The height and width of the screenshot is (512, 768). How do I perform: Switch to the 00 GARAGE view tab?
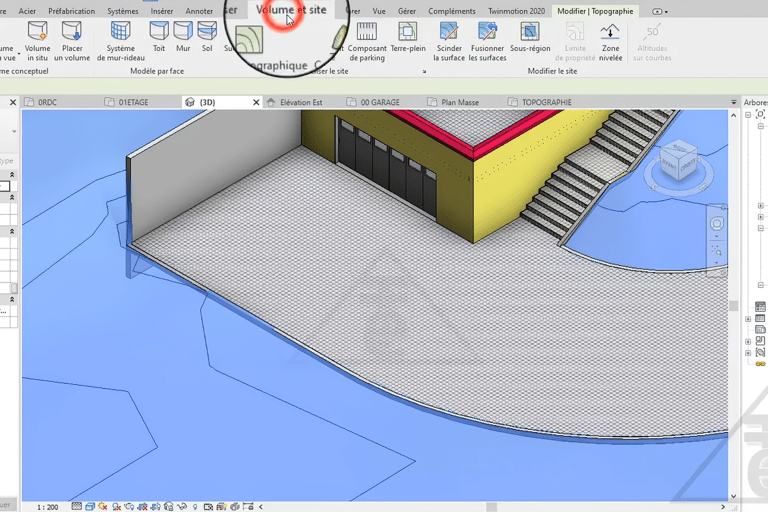coord(380,102)
